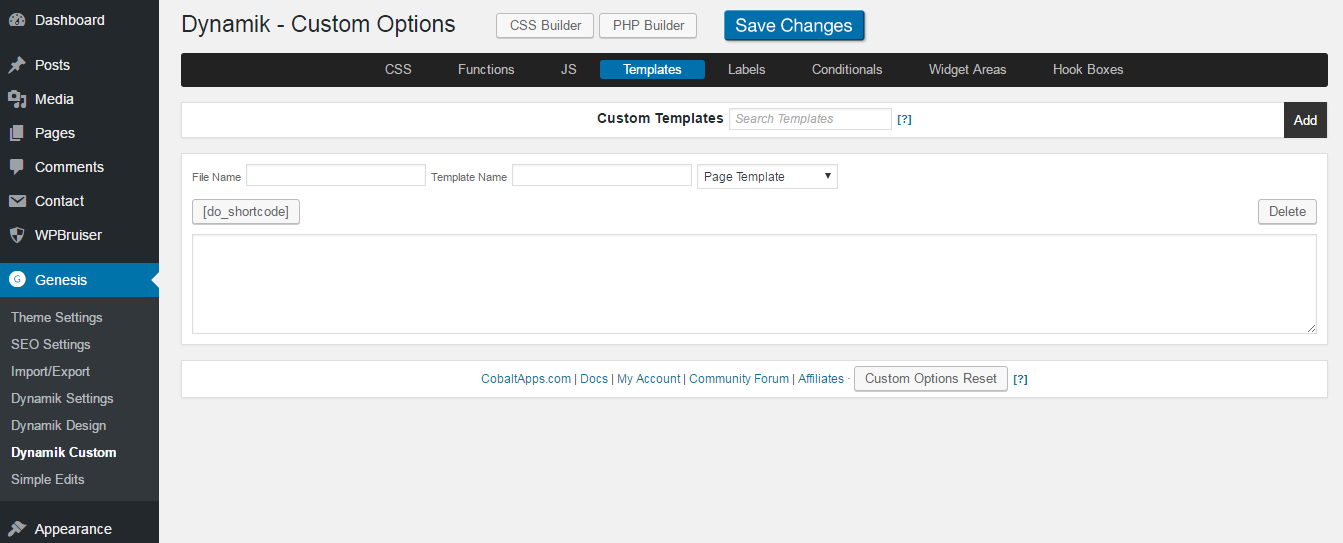Open Dynamik Settings submenu item

pos(62,398)
